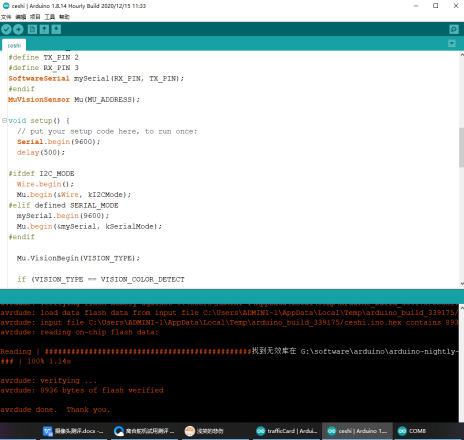
Task: Open the Serial Monitor magnifier icon
Action: point(454,30)
